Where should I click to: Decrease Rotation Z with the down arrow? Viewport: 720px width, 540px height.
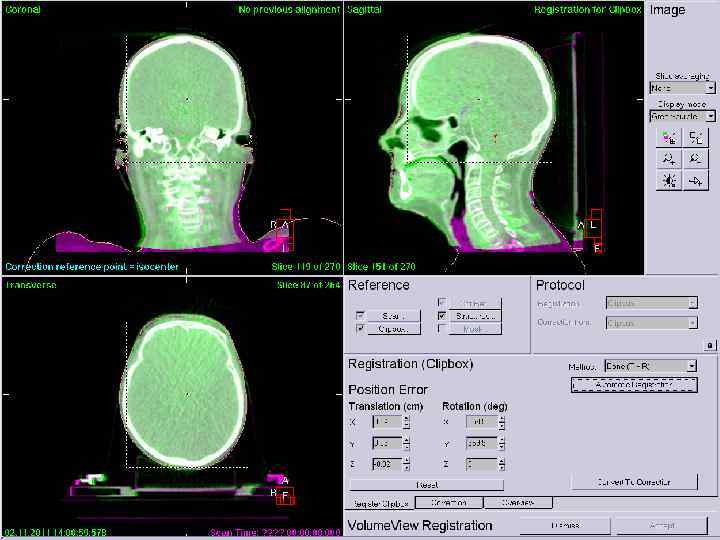point(501,467)
